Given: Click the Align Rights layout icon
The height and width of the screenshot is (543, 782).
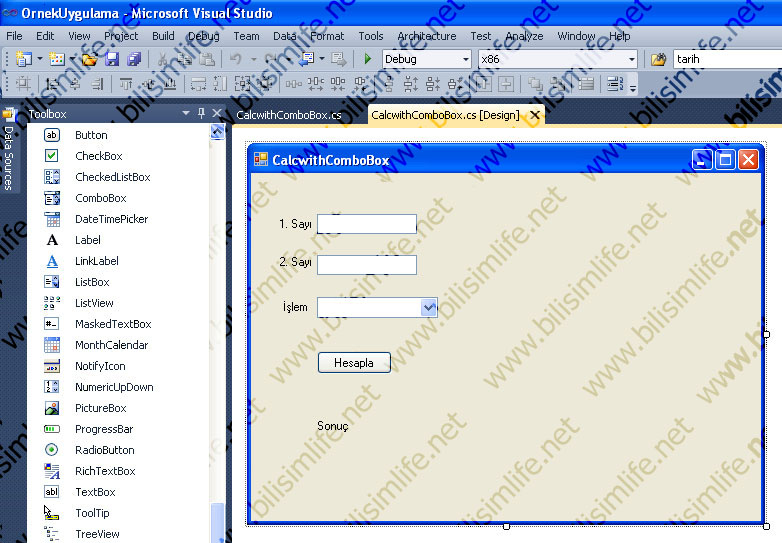Looking at the screenshot, I should 97,83.
